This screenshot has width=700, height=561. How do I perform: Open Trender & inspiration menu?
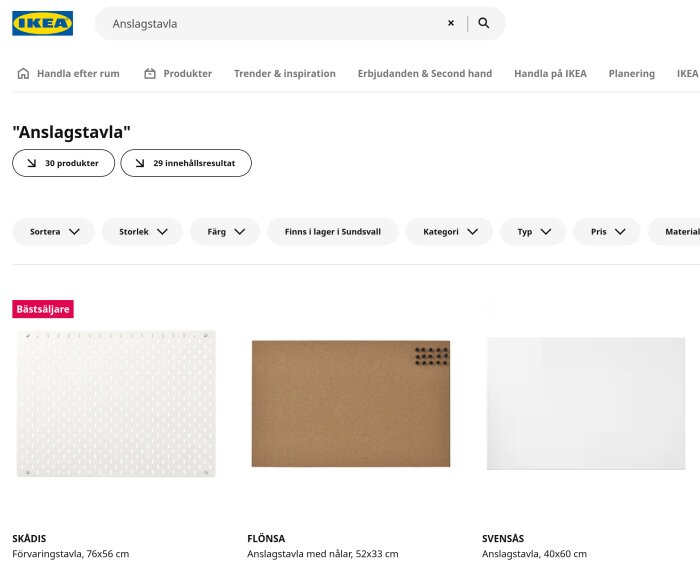285,74
